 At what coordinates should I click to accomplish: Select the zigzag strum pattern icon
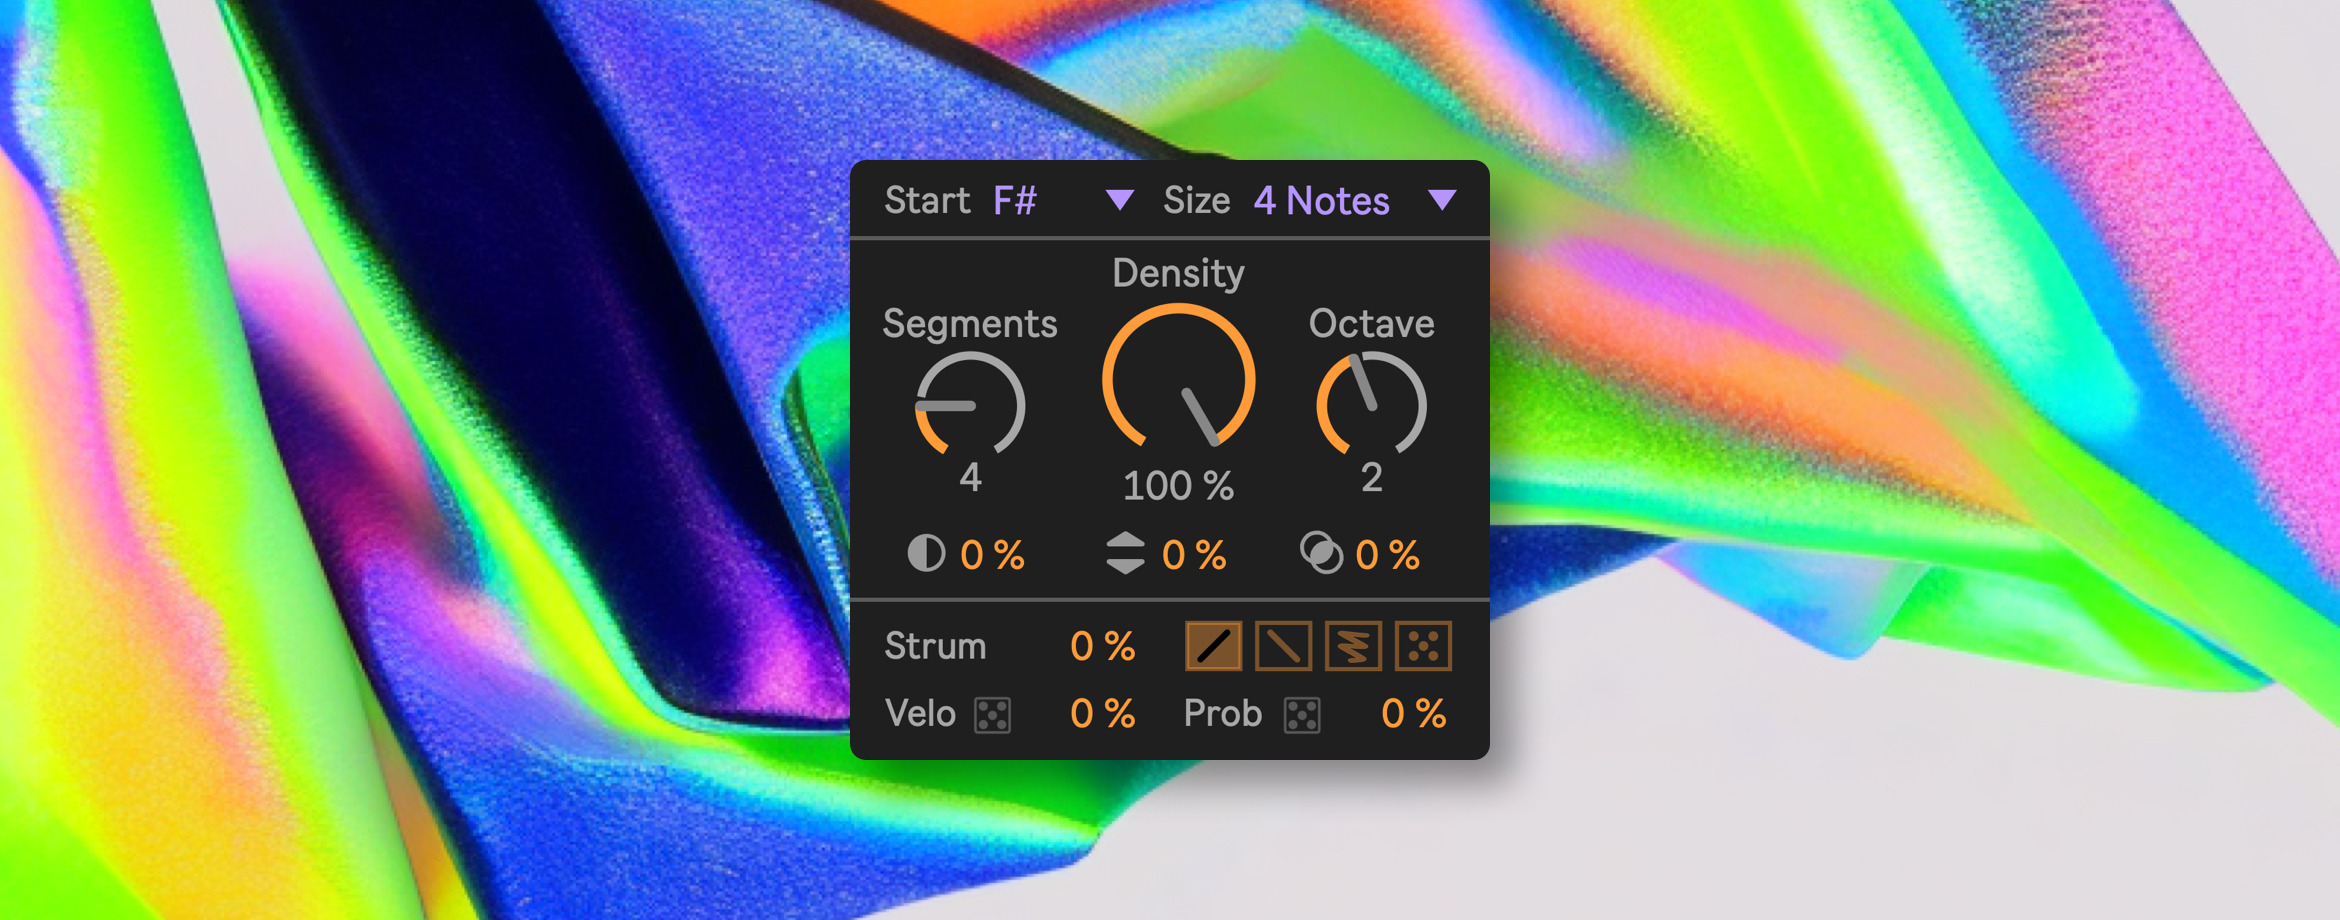click(x=1353, y=646)
